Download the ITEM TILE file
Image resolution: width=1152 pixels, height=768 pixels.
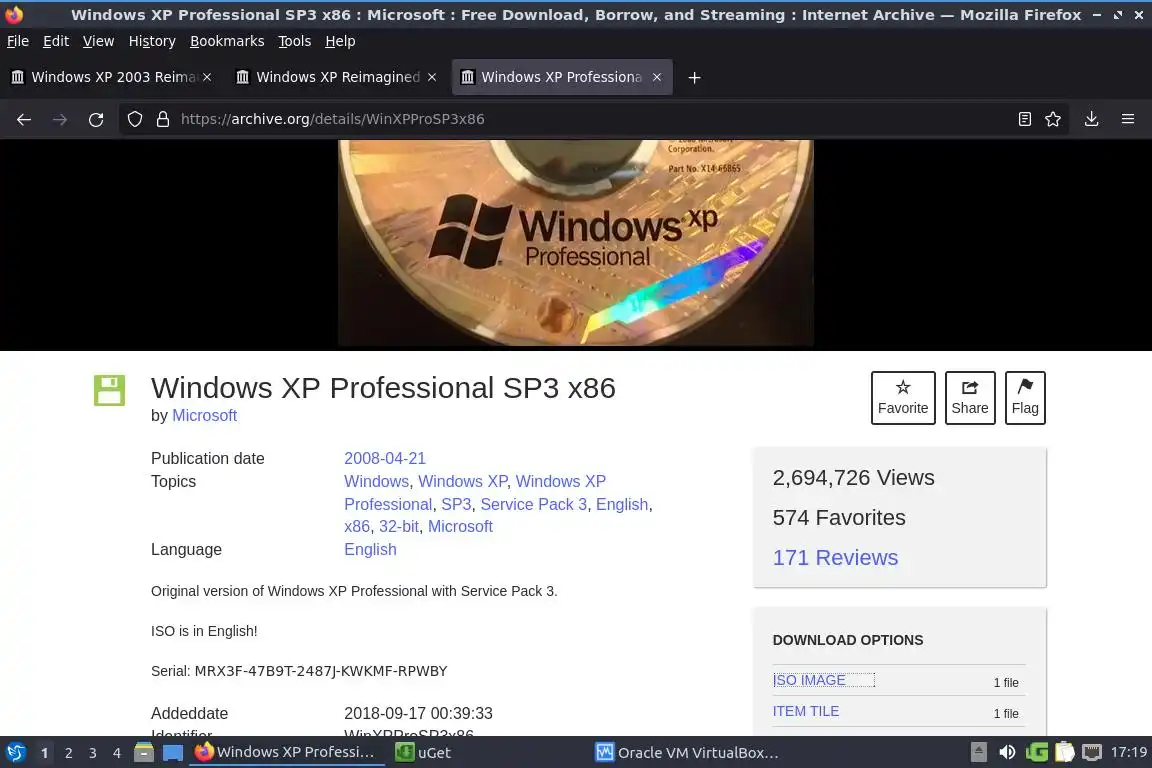point(806,711)
